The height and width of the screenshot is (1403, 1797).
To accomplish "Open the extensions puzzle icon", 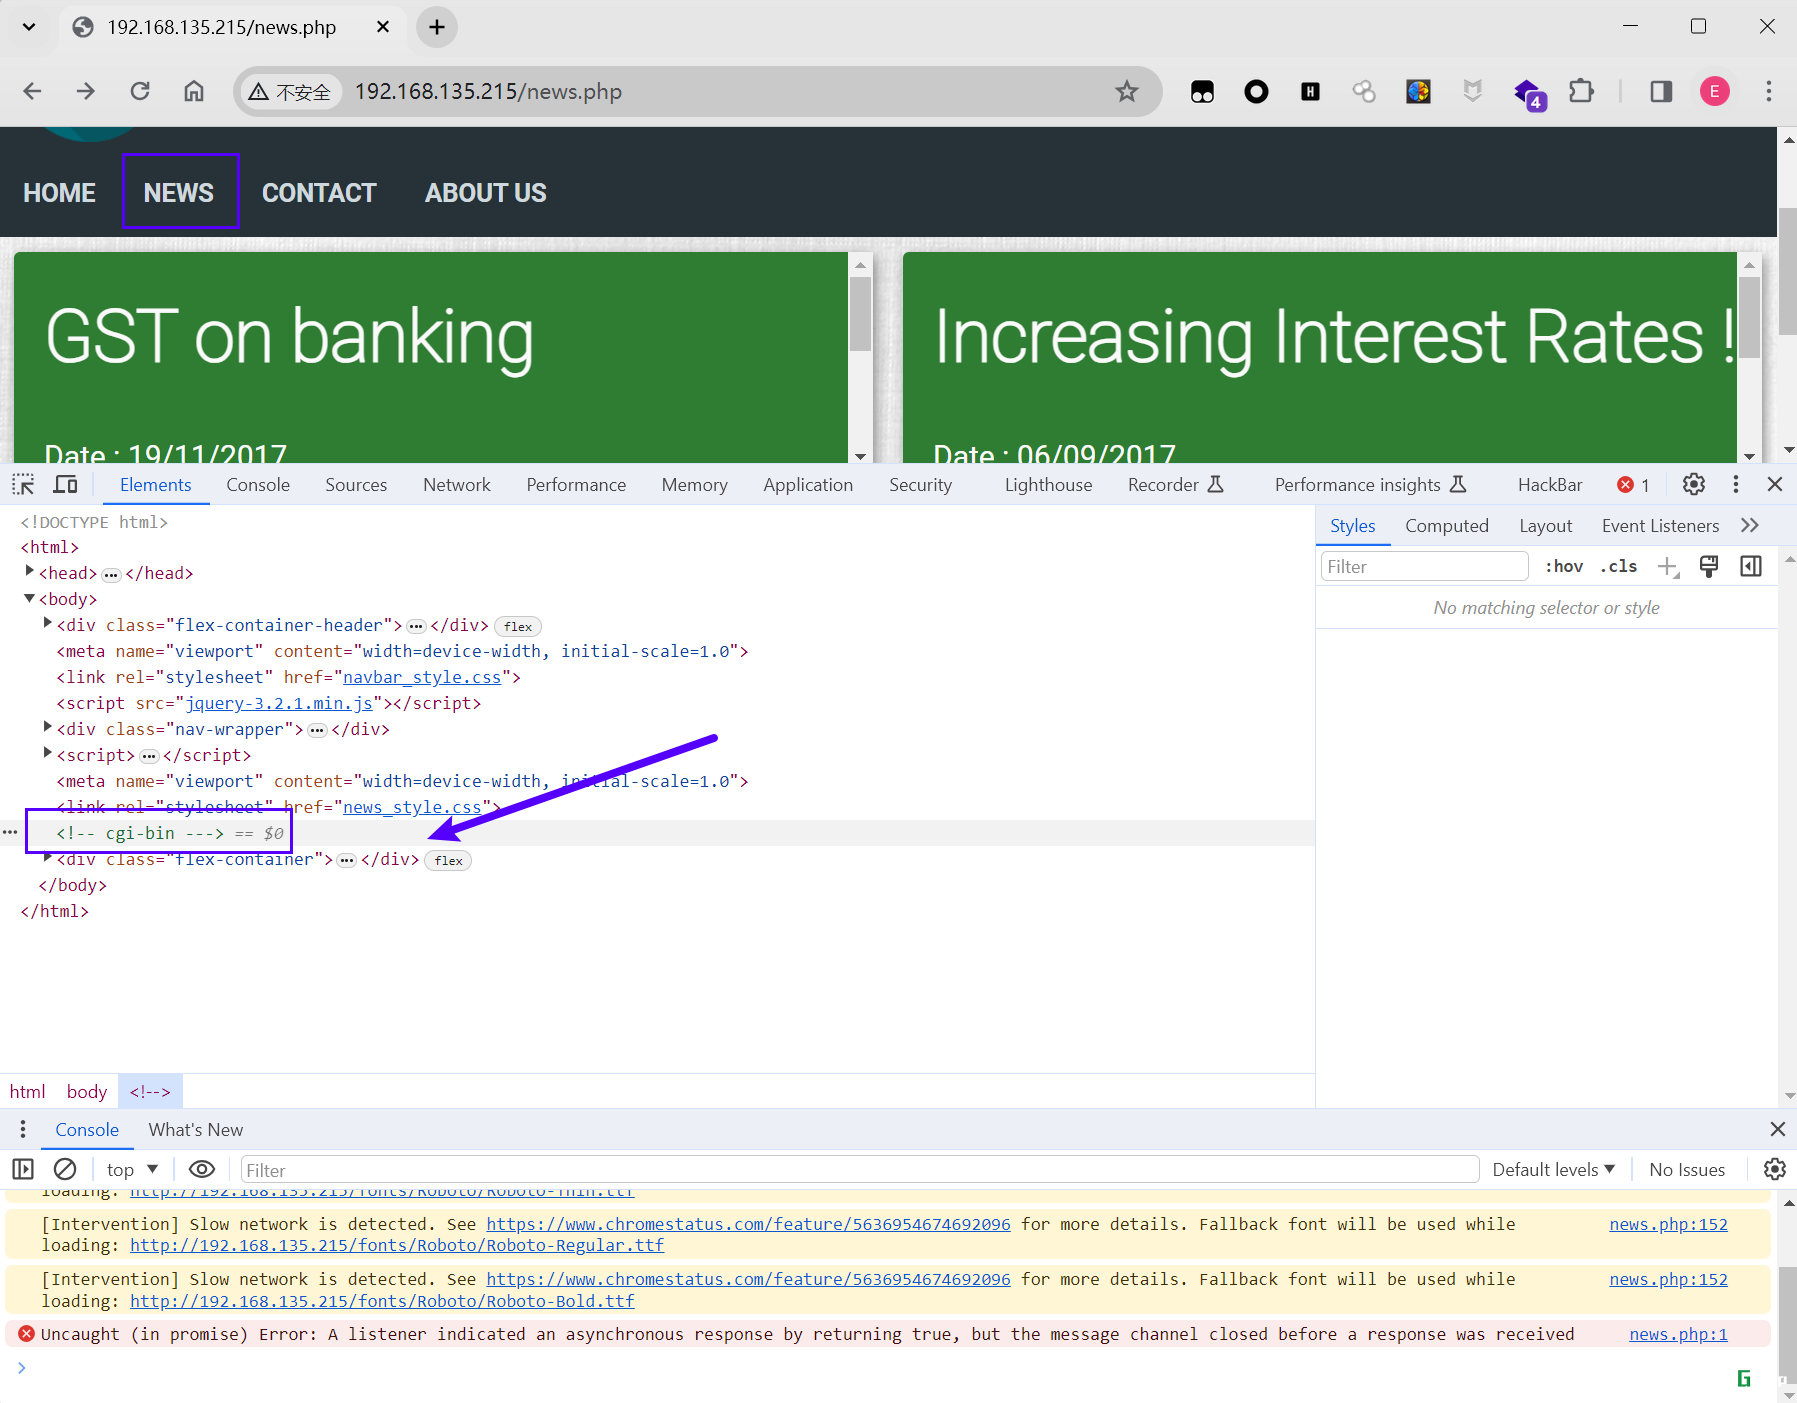I will [1581, 91].
